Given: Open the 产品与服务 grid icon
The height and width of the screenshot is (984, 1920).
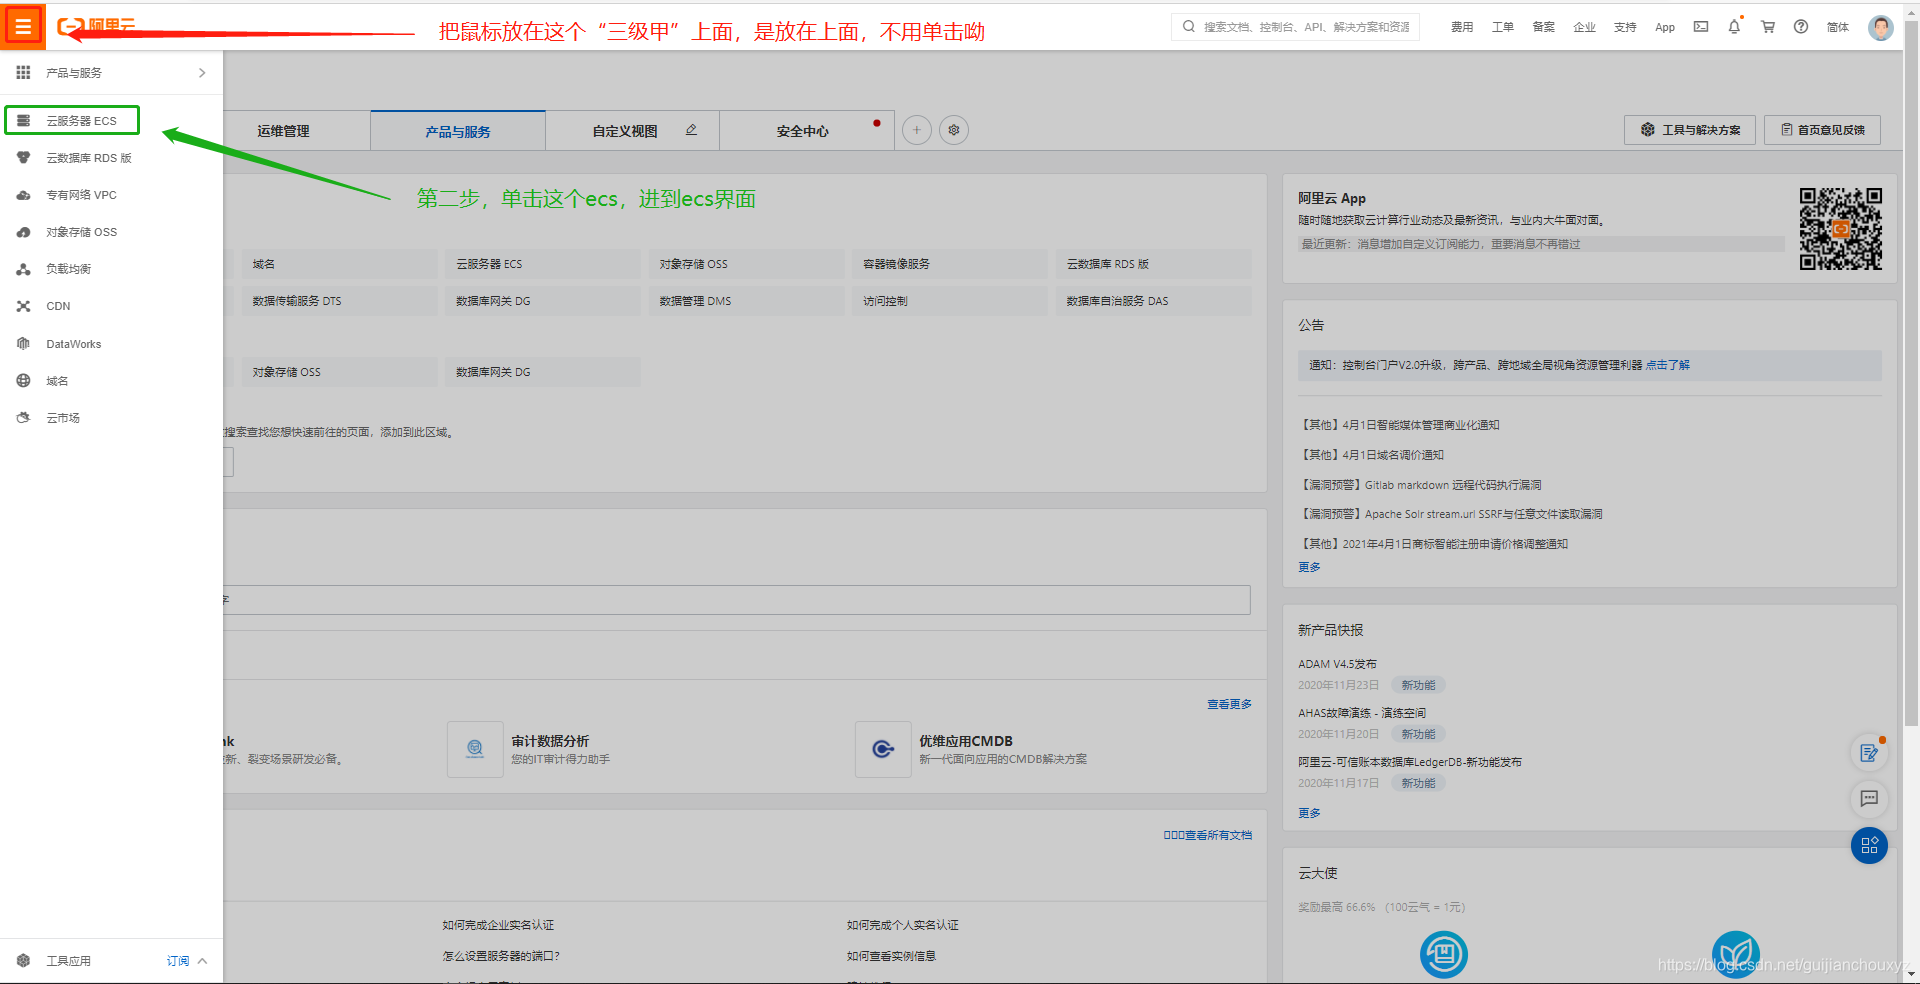Looking at the screenshot, I should pos(23,72).
